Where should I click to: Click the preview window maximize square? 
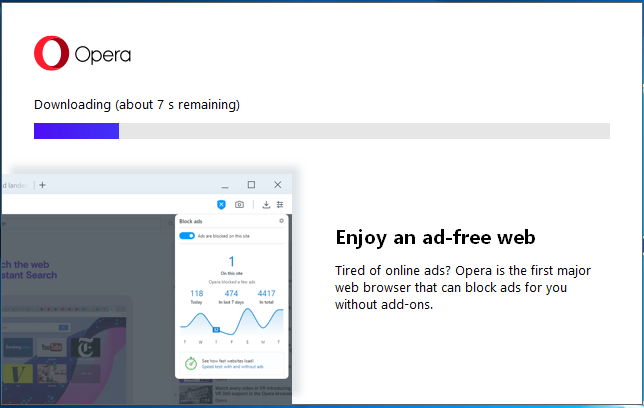click(251, 185)
